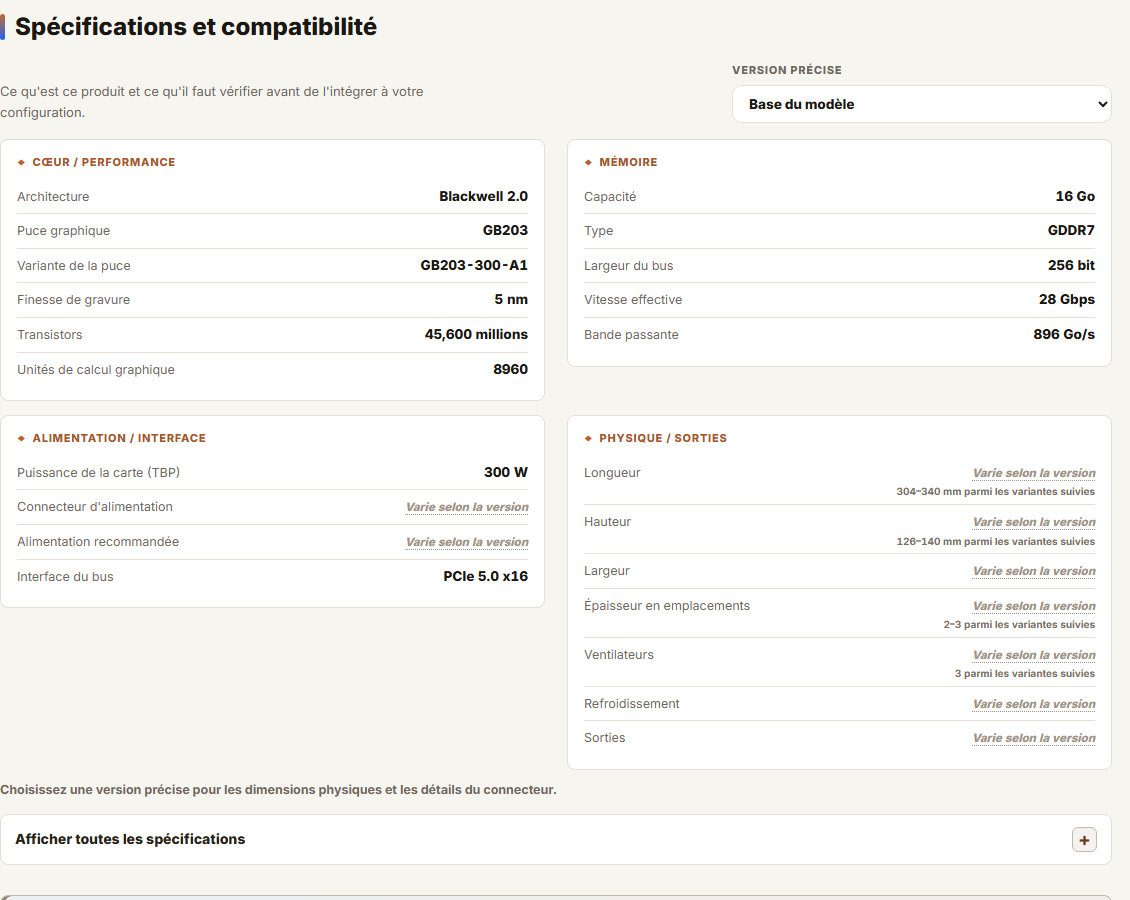Click the 'Unités de calcul graphique' label

[96, 370]
